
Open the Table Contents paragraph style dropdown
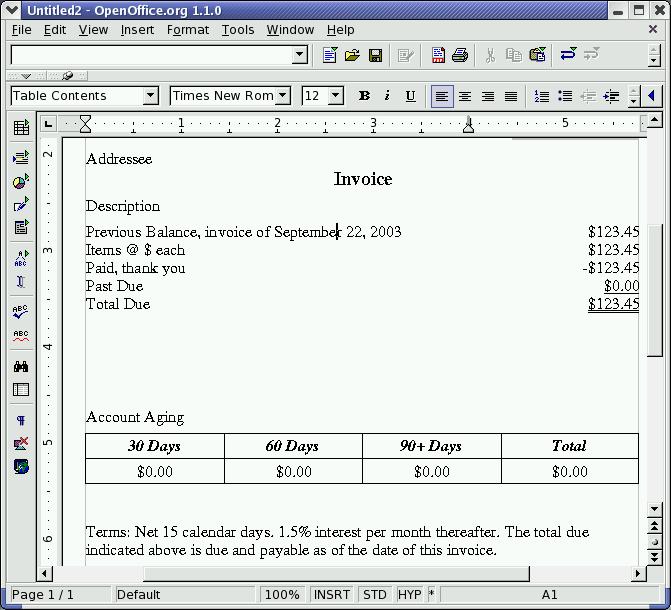(150, 96)
